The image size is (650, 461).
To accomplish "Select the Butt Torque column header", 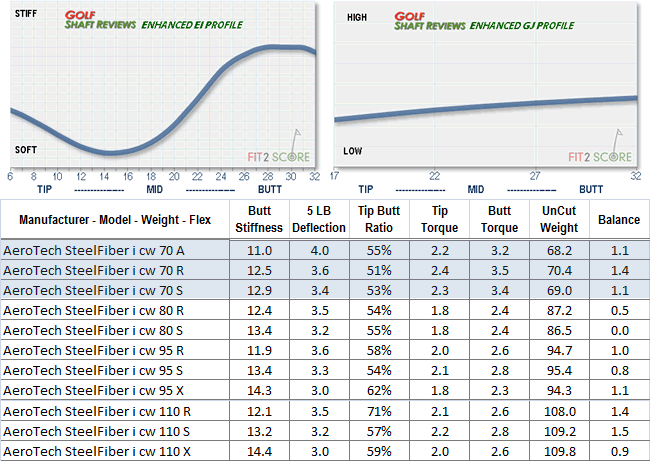I will tap(499, 219).
